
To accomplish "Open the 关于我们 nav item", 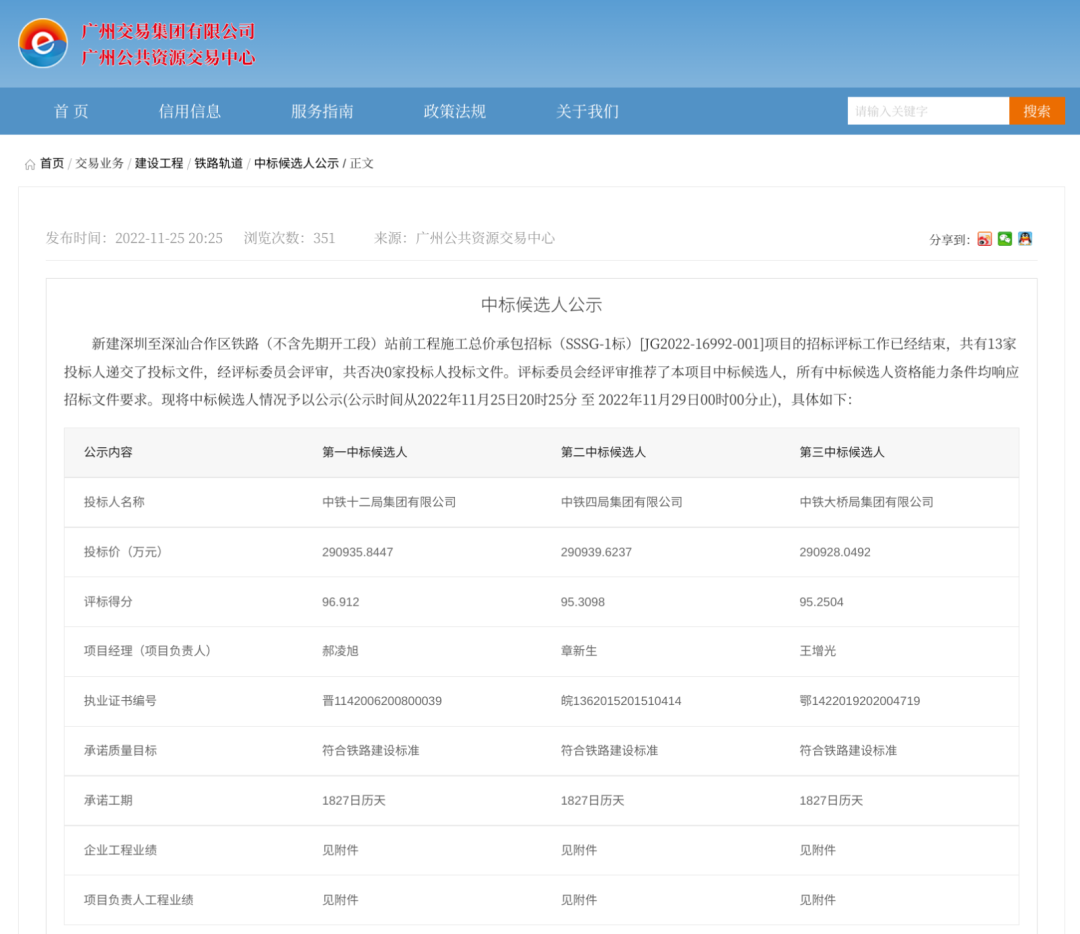I will coord(588,111).
